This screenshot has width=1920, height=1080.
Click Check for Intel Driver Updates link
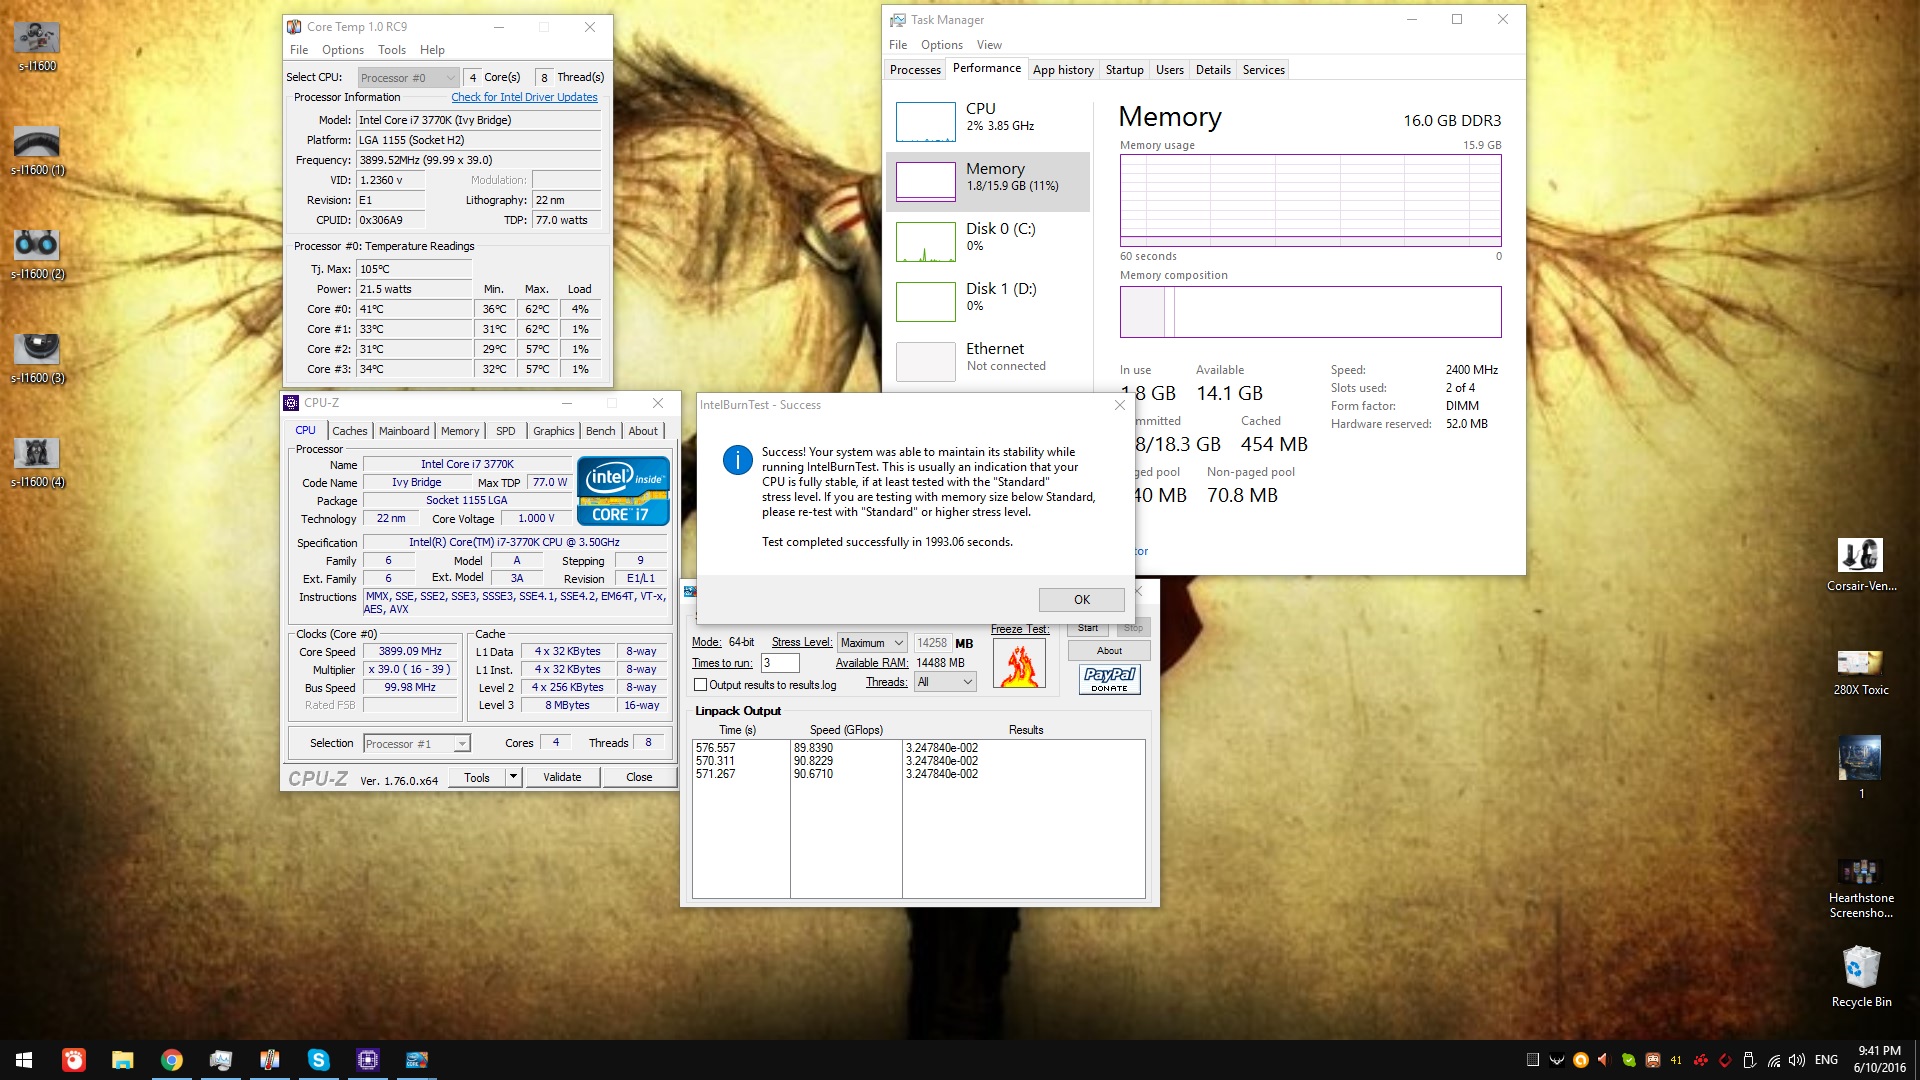524,97
